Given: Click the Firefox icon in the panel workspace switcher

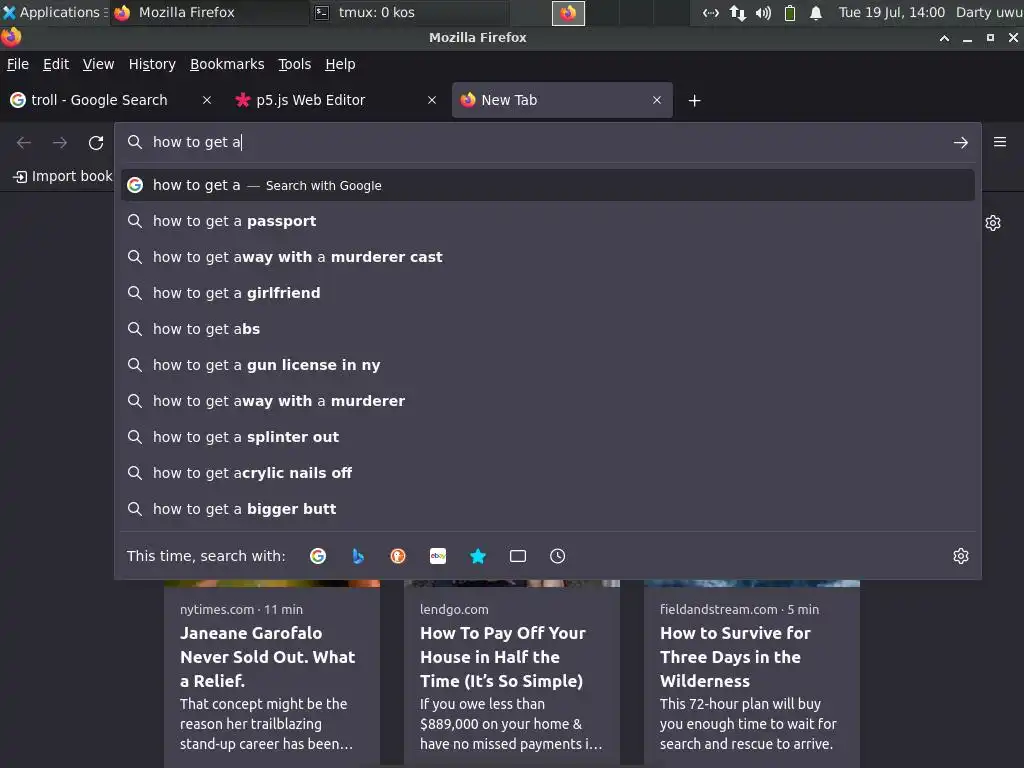Looking at the screenshot, I should (x=568, y=13).
